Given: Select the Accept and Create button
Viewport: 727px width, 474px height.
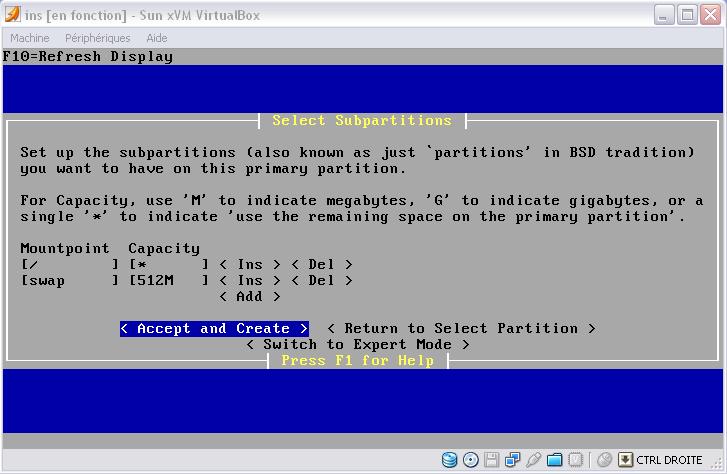Looking at the screenshot, I should (x=214, y=329).
